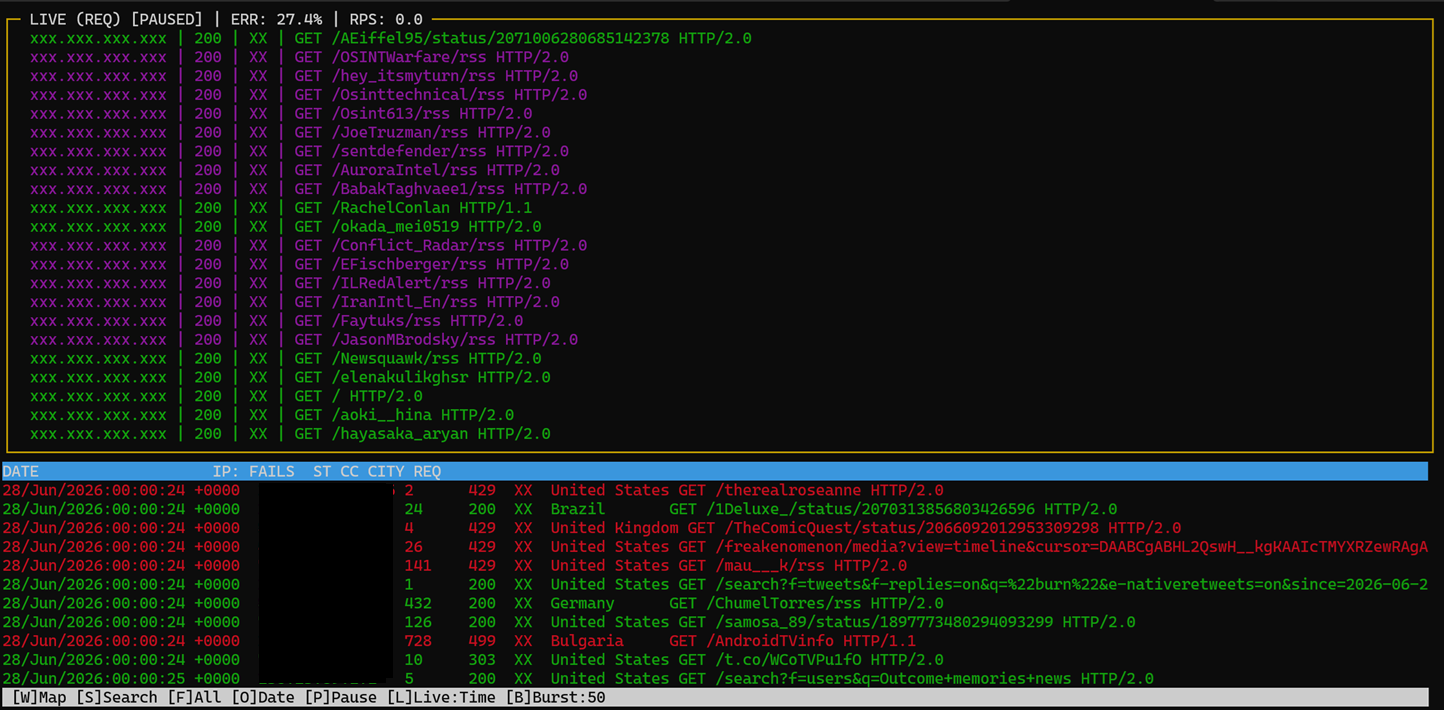This screenshot has width=1444, height=710.
Task: Click the /mau___k/rss log row
Action: [x=455, y=566]
